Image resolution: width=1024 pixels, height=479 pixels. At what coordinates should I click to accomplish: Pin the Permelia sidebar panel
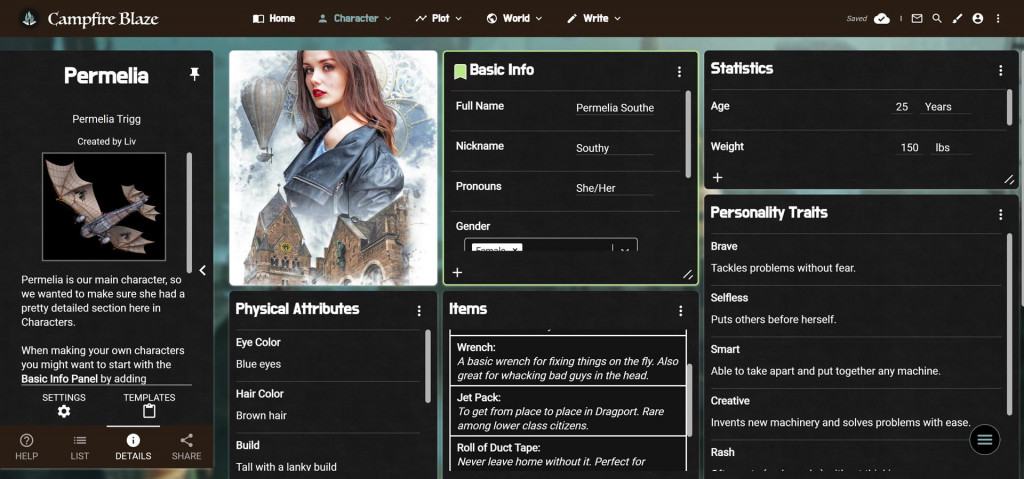pos(194,75)
